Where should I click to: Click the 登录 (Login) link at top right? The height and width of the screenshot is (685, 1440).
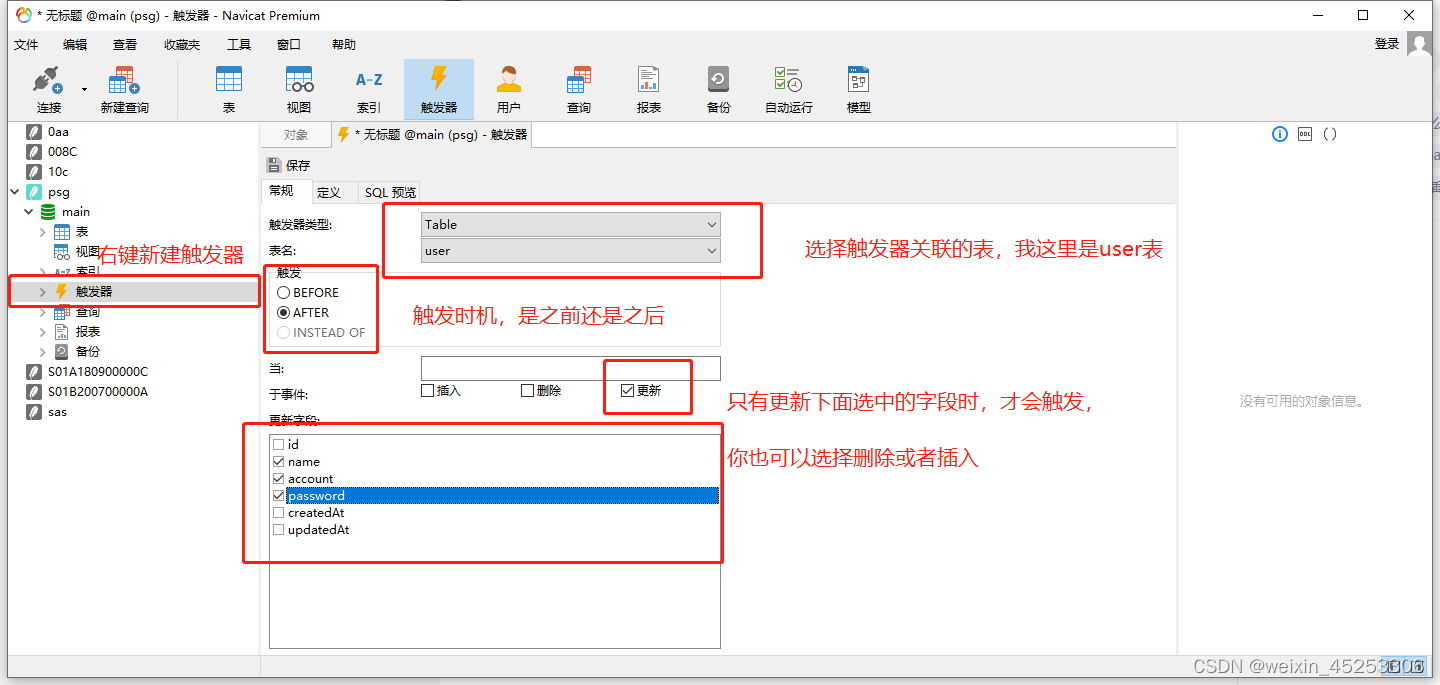coord(1387,44)
